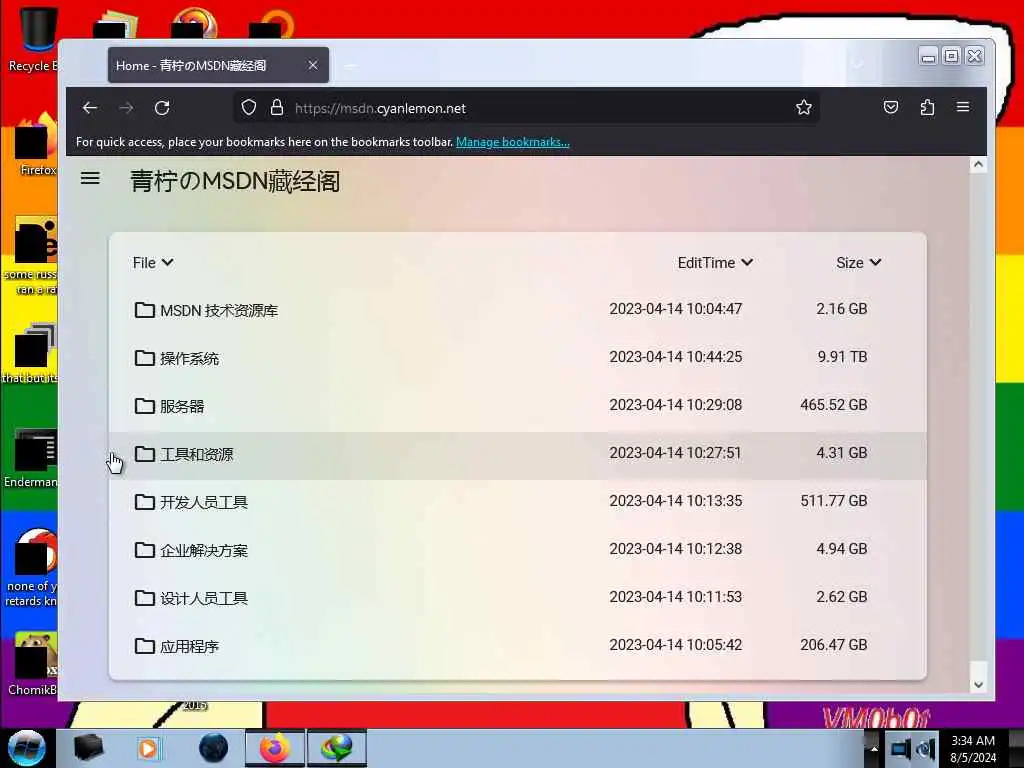Click the address bar URL field
Image resolution: width=1024 pixels, height=768 pixels.
(526, 108)
